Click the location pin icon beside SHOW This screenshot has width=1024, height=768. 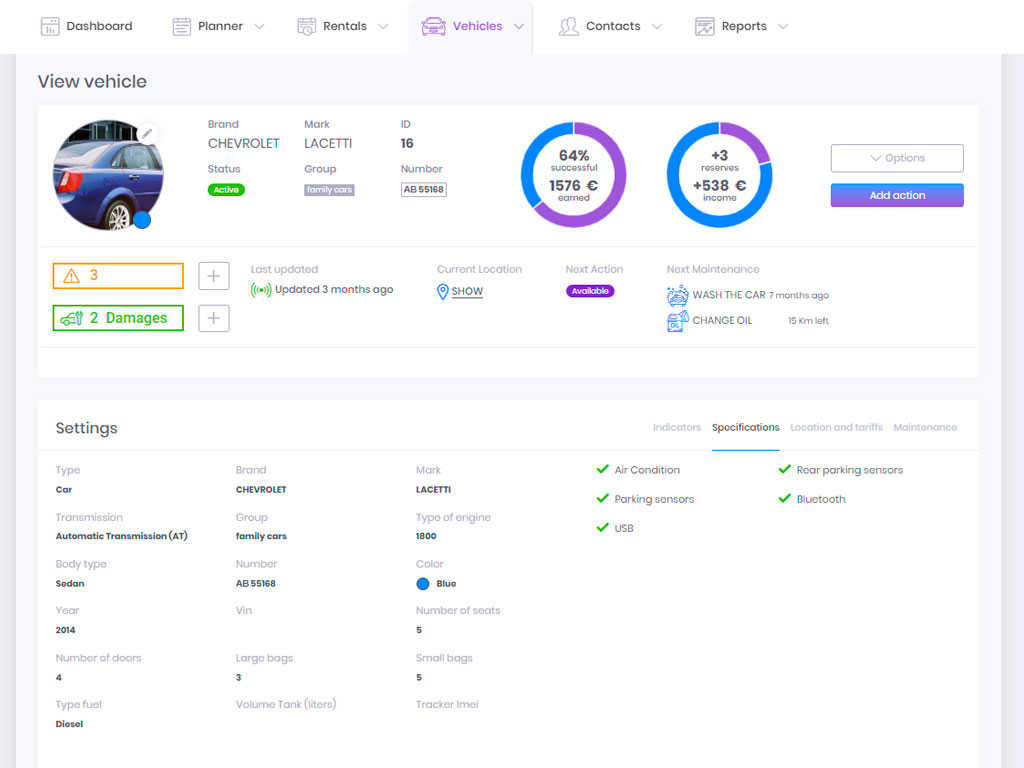443,291
